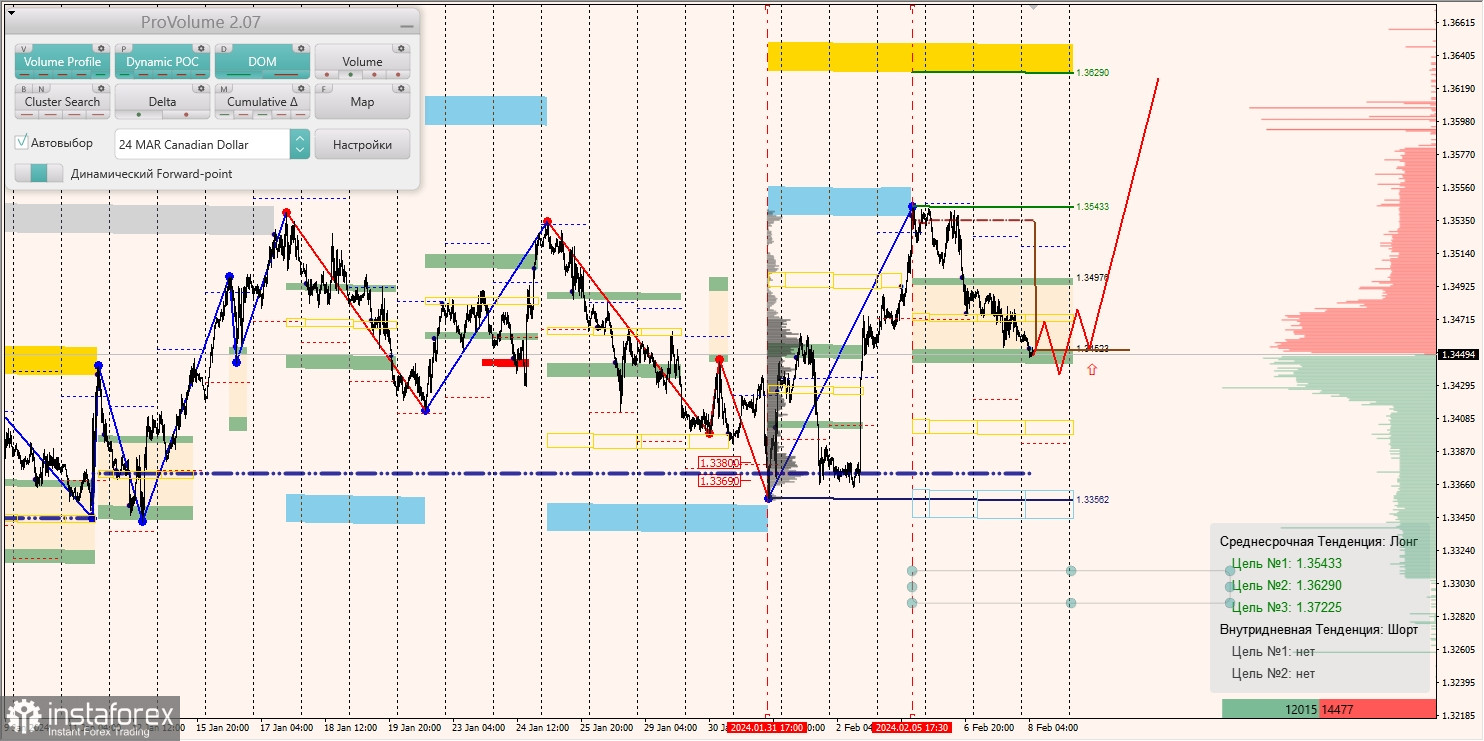
Task: Select the red-dot mode under Delta
Action: [x=186, y=115]
